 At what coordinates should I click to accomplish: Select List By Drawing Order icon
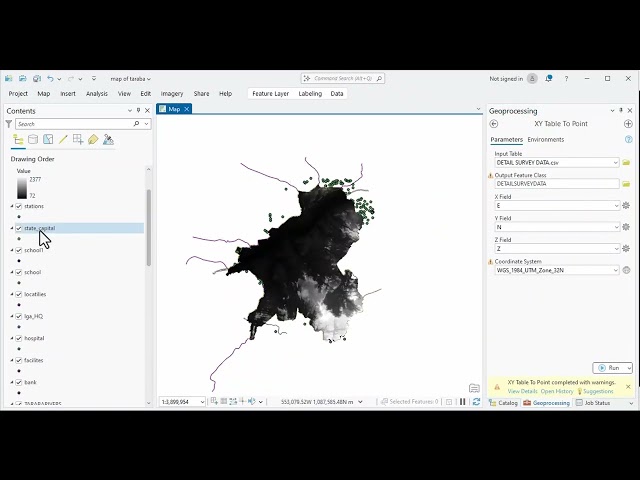tap(18, 140)
